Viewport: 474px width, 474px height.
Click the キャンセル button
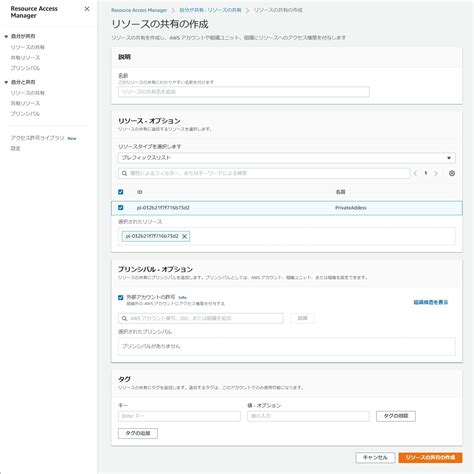point(375,457)
